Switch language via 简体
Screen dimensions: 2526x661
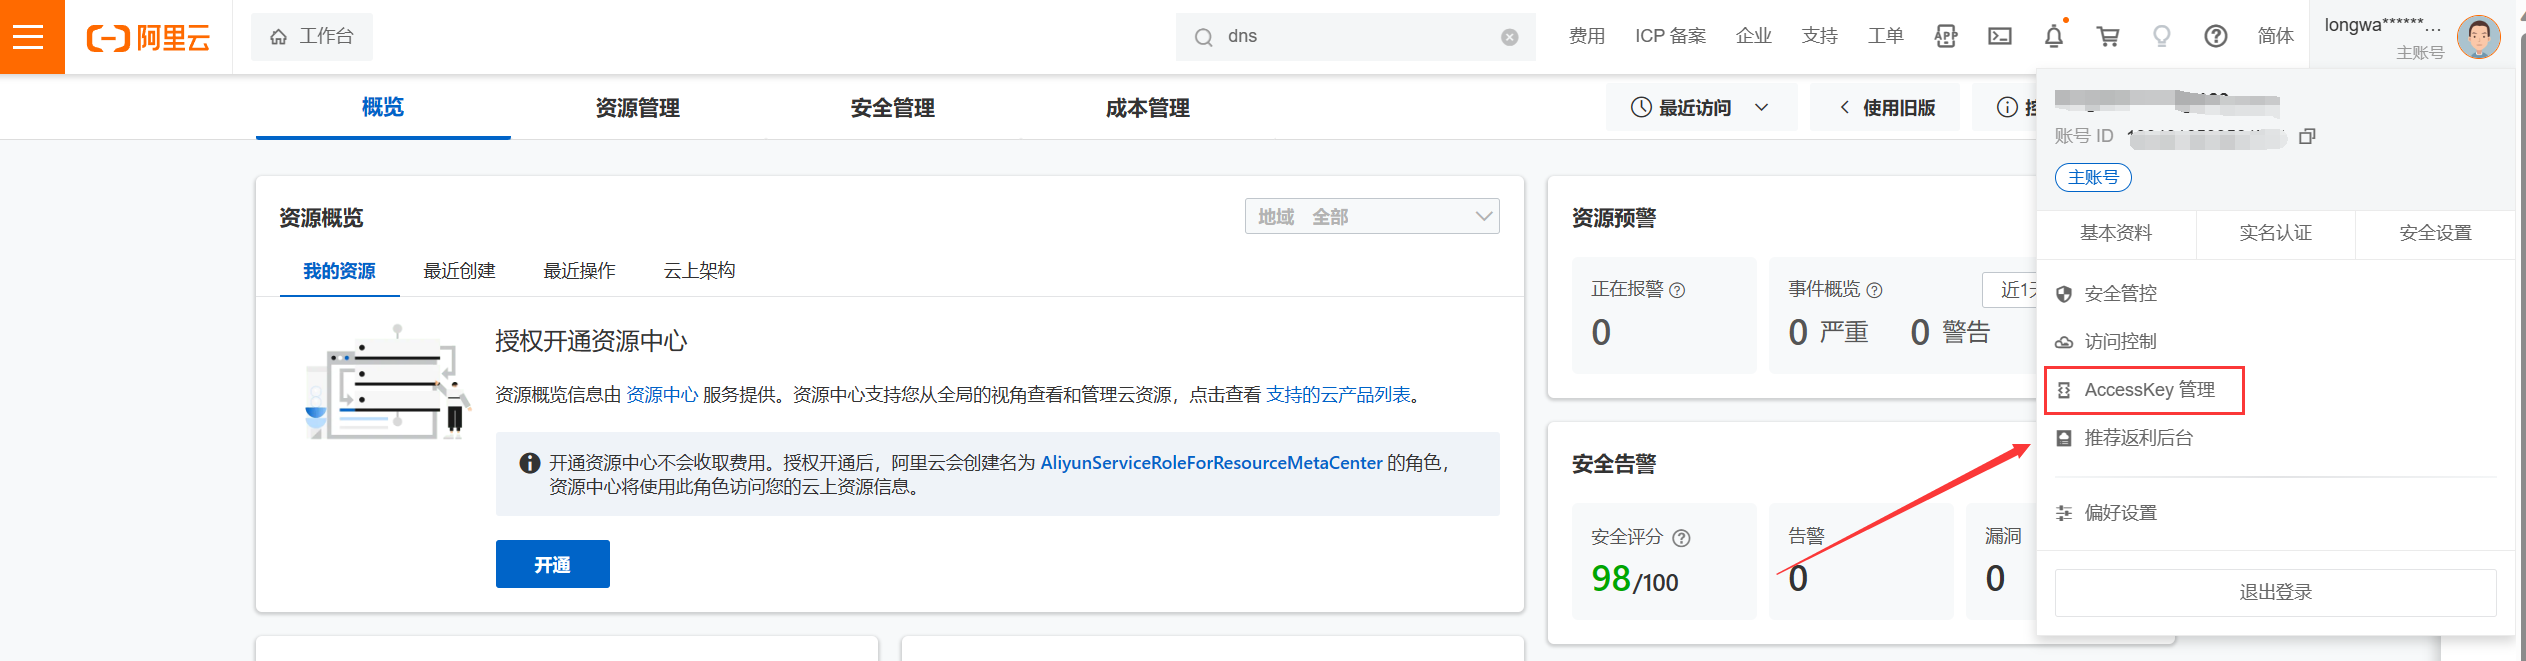tap(2276, 36)
